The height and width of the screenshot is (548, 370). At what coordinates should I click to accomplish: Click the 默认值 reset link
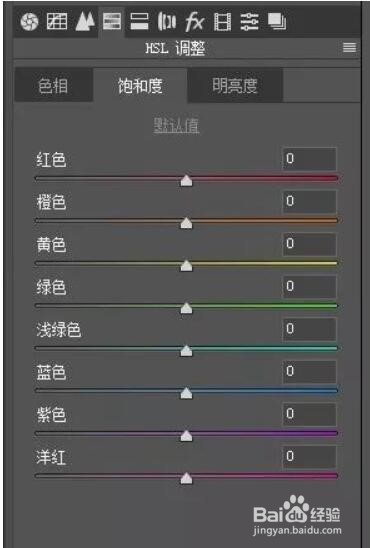click(176, 125)
